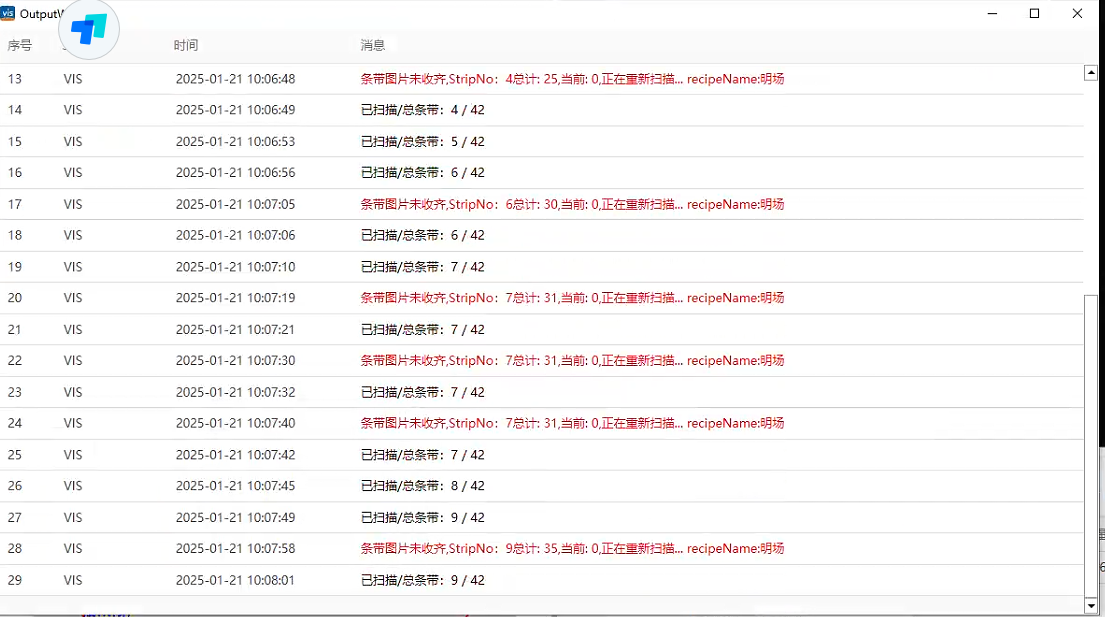Minimize the Output window
Image resolution: width=1105 pixels, height=617 pixels.
click(992, 13)
